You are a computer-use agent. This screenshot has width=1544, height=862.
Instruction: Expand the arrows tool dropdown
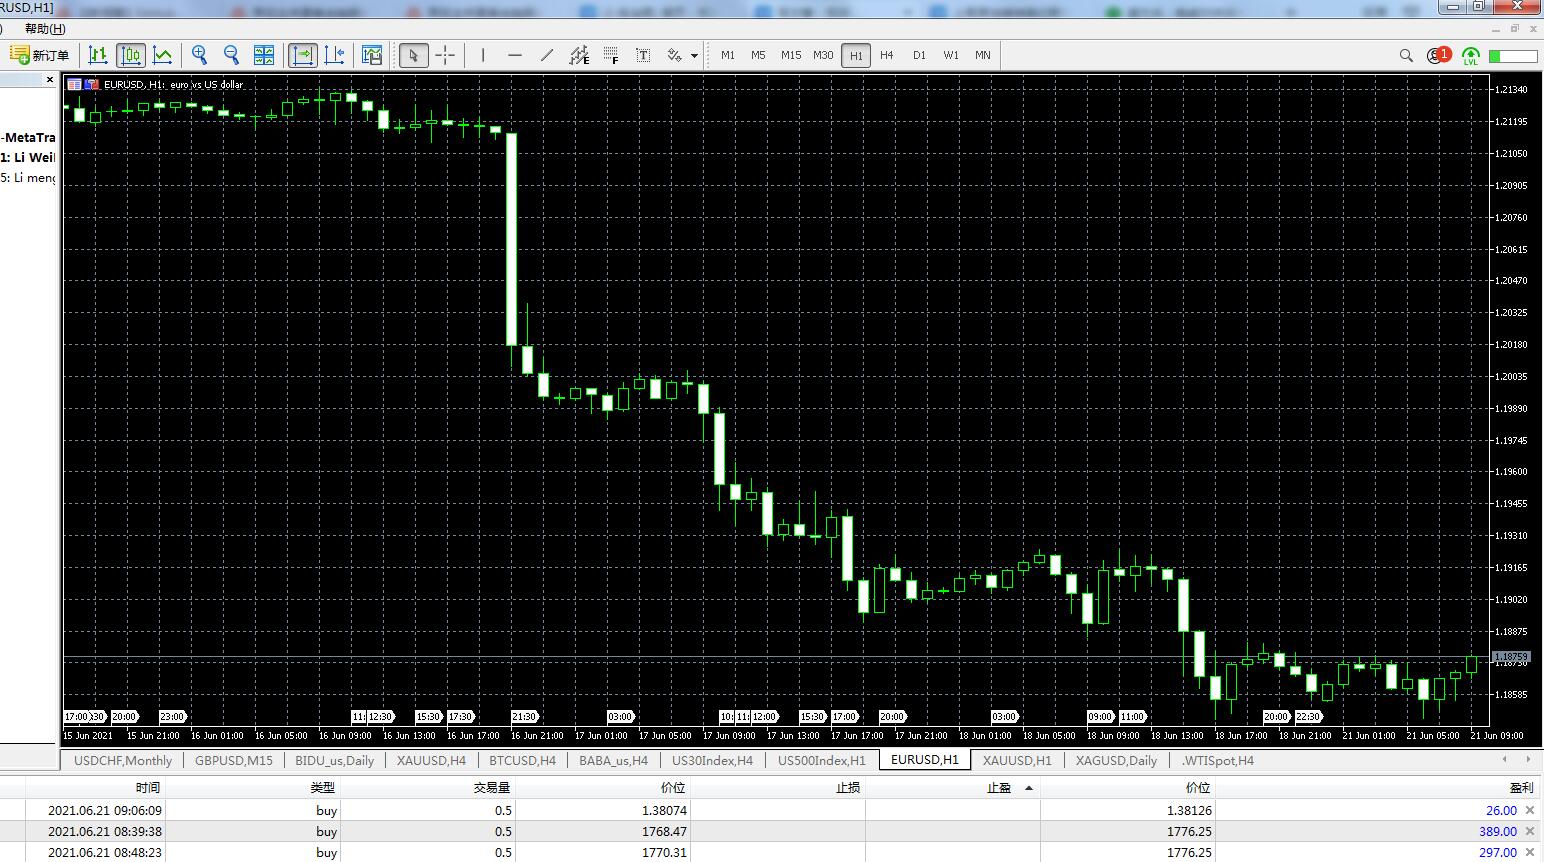click(694, 56)
